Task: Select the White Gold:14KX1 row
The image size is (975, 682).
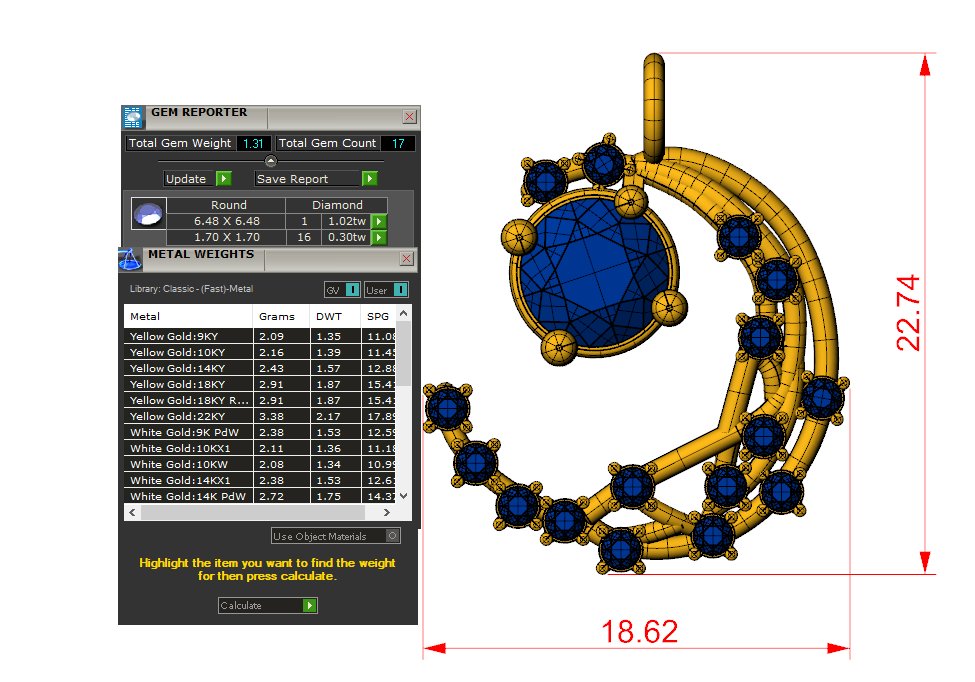Action: tap(260, 481)
